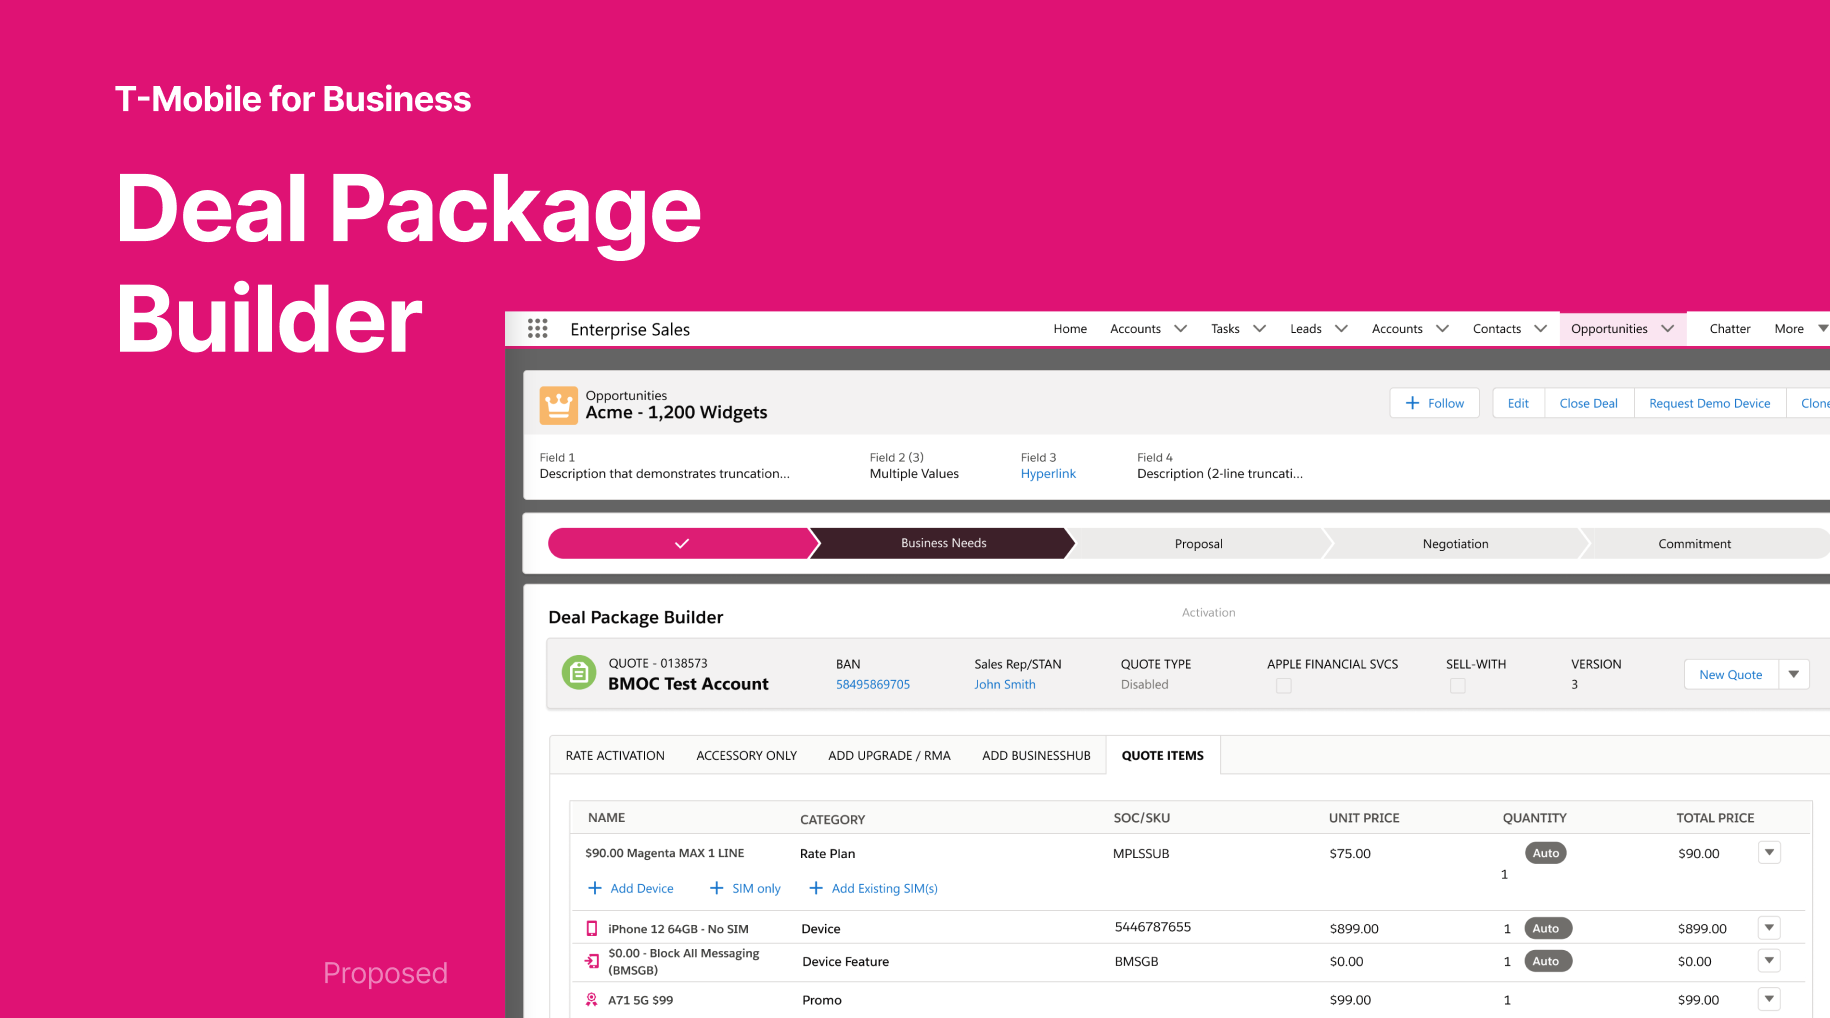1830x1018 pixels.
Task: Switch to Accessory Only tab
Action: [746, 756]
